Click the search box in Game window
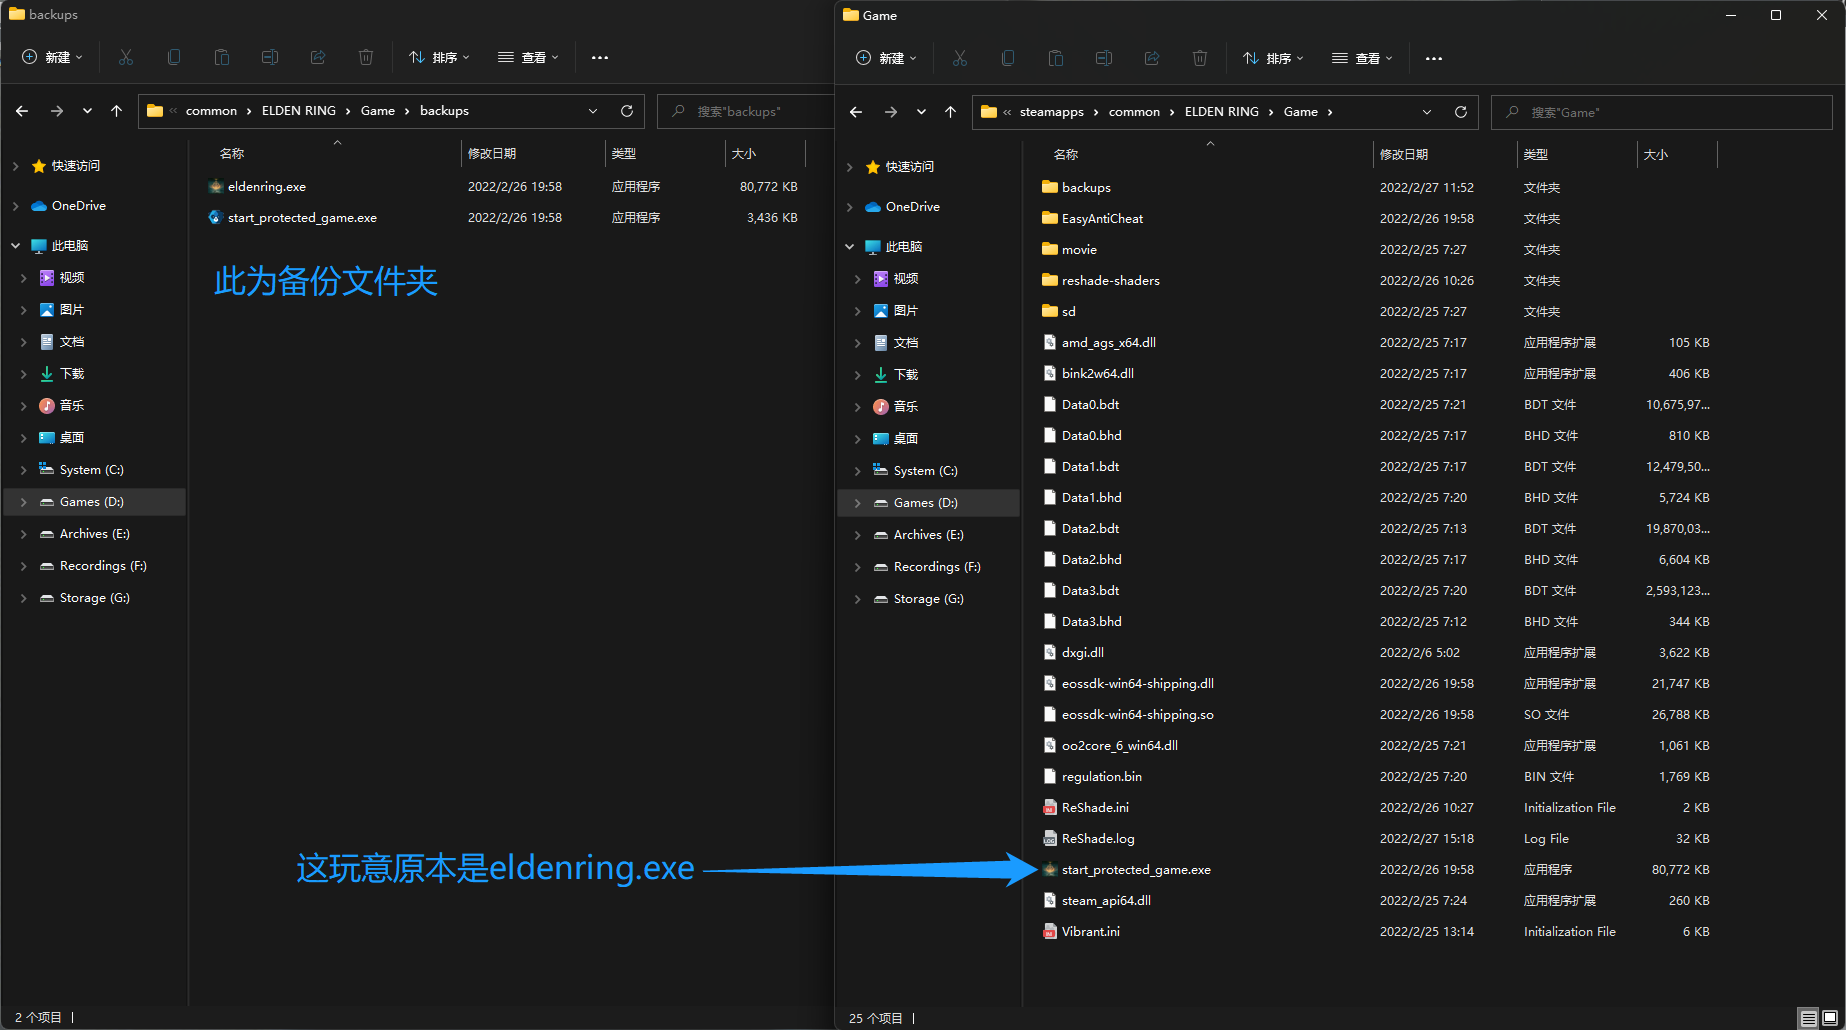The height and width of the screenshot is (1030, 1846). pos(1661,112)
